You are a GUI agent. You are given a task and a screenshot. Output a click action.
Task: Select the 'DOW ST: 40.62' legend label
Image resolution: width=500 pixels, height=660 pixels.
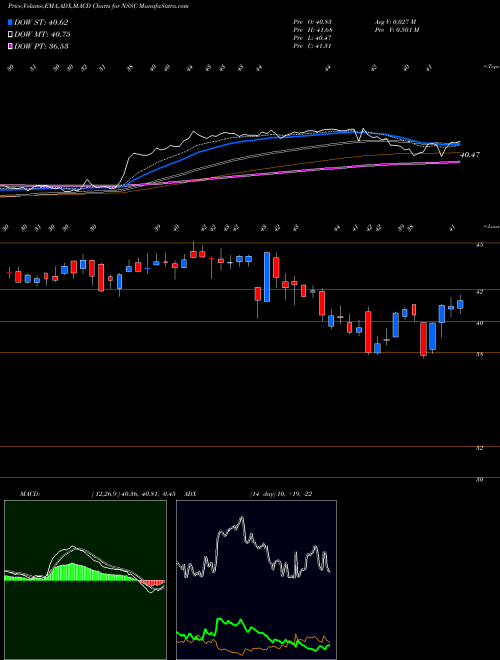coord(41,22)
